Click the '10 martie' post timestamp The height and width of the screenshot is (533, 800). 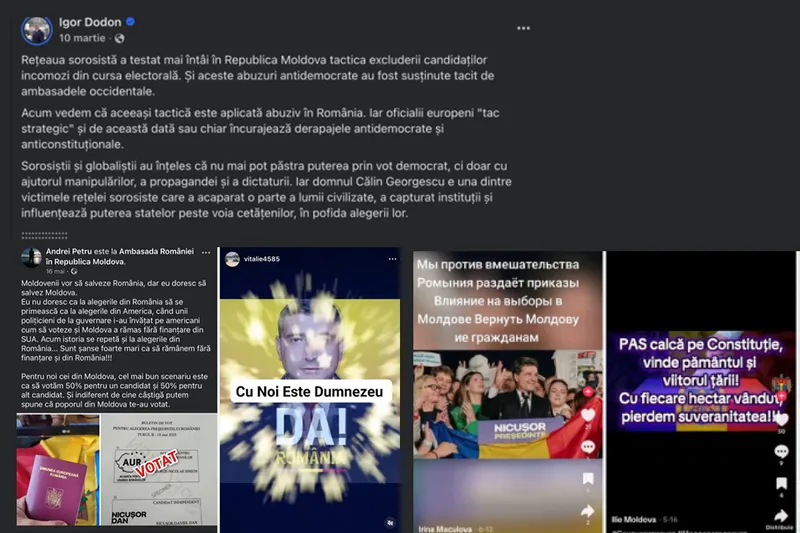82,38
